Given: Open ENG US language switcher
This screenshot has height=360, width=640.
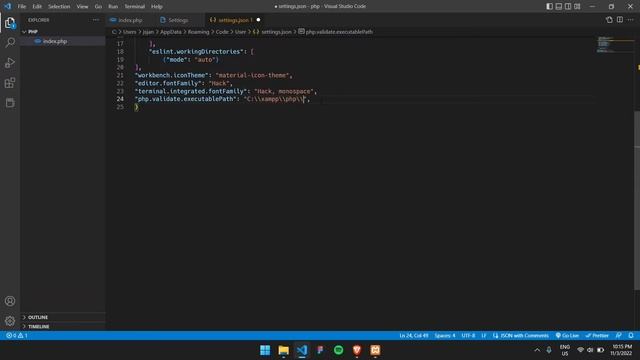Looking at the screenshot, I should [565, 350].
